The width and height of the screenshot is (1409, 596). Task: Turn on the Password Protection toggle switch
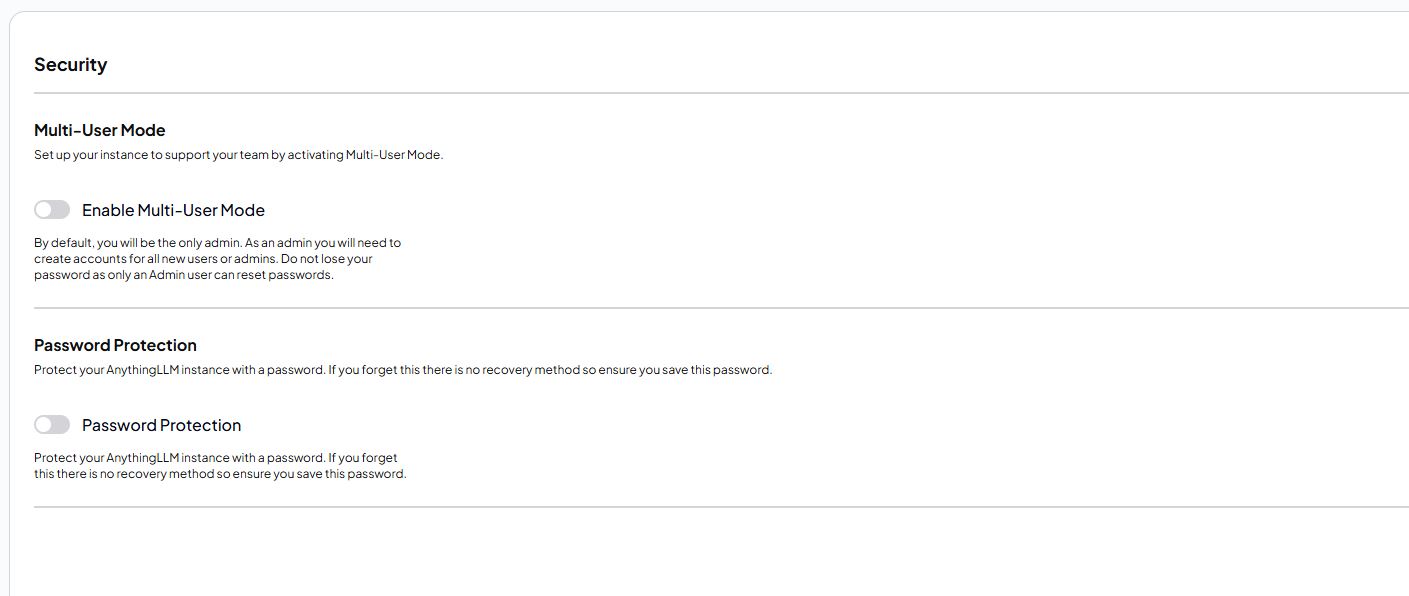(x=52, y=425)
